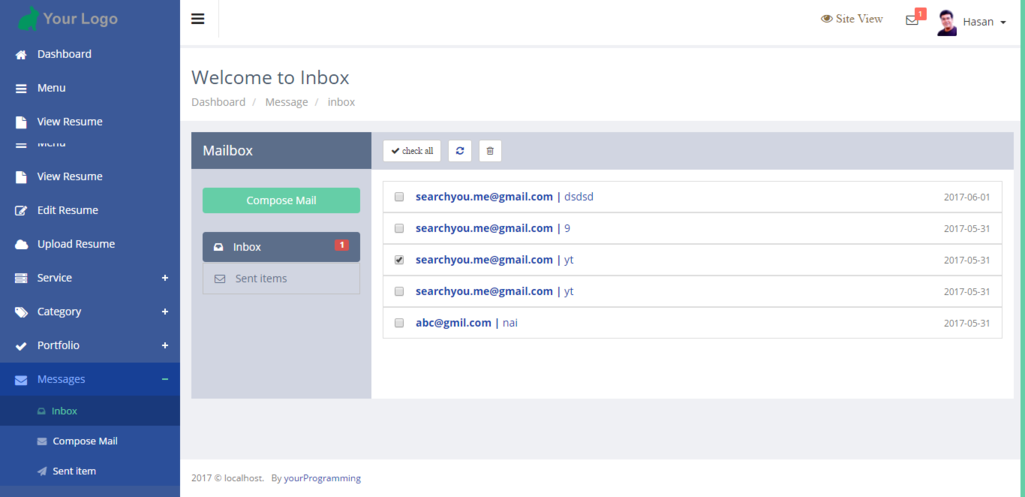Image resolution: width=1025 pixels, height=497 pixels.
Task: Click the Upload Resume cloud icon
Action: (x=21, y=245)
